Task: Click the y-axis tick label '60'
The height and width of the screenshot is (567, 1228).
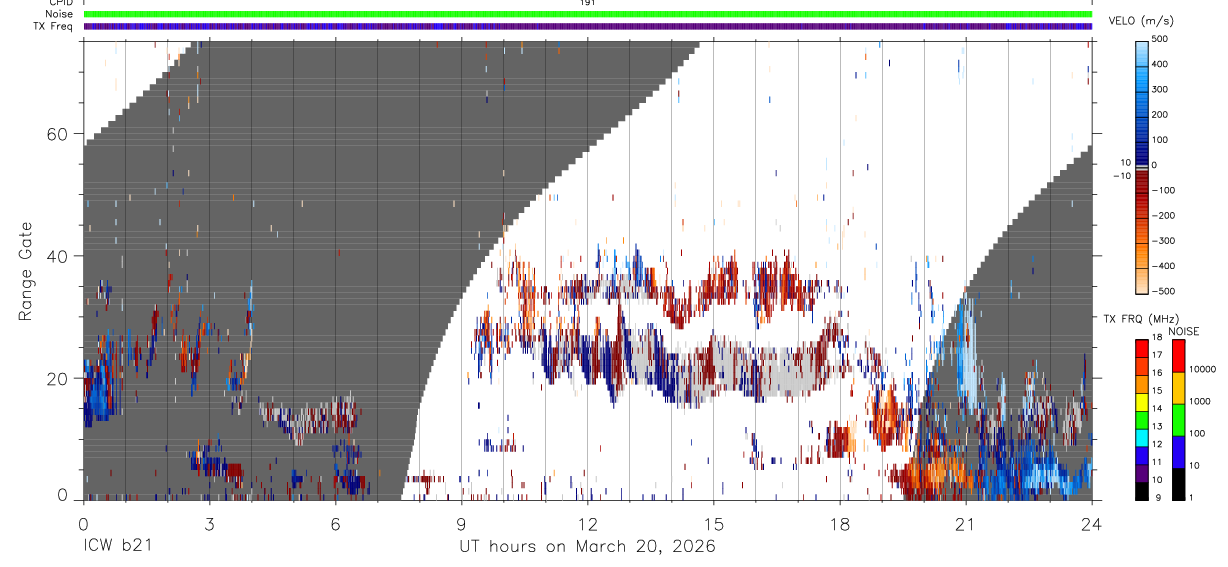Action: pyautogui.click(x=59, y=134)
